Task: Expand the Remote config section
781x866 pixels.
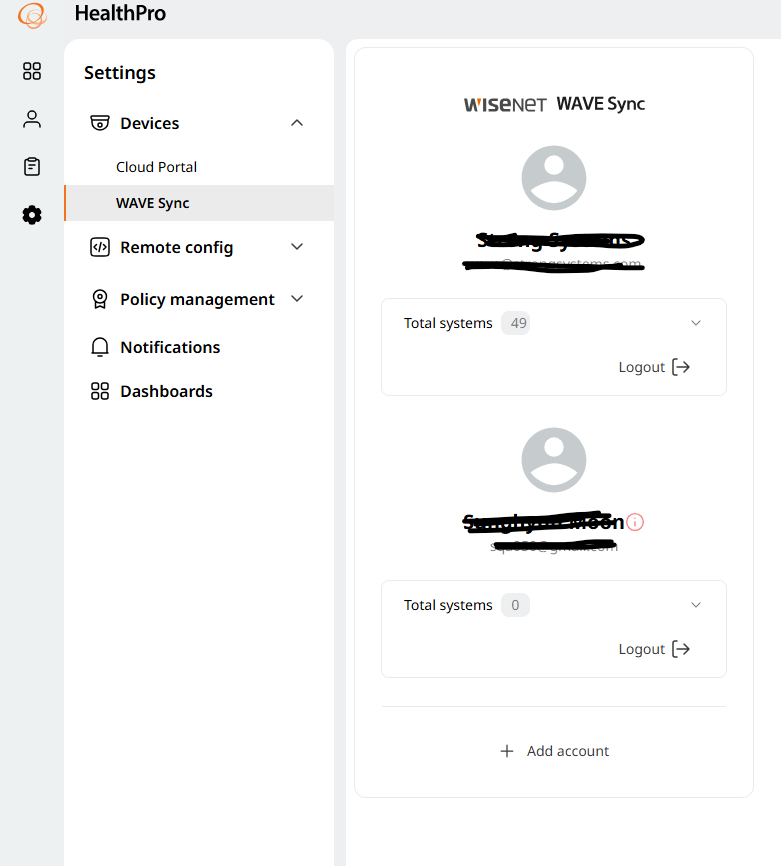Action: (297, 247)
